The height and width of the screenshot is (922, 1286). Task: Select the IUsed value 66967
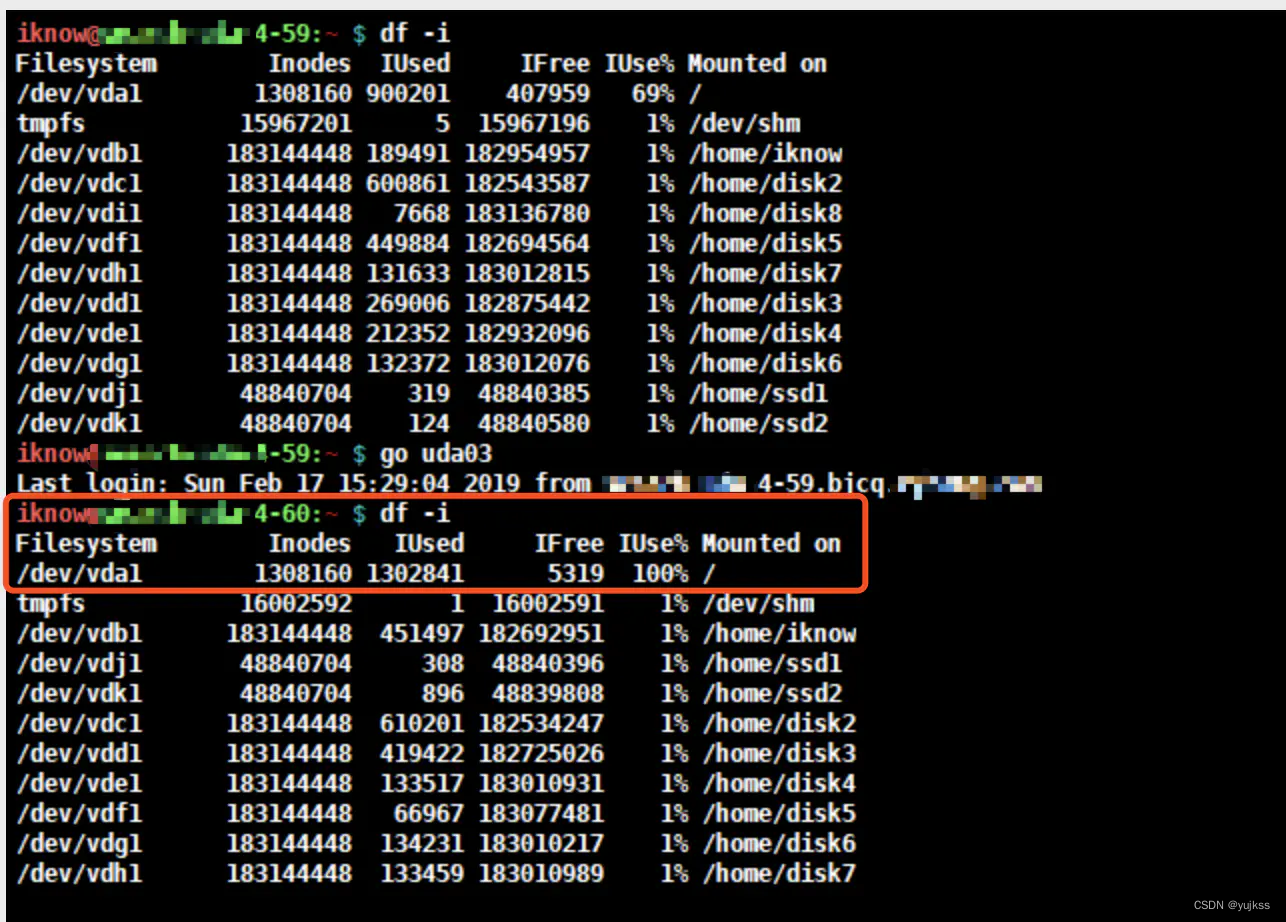click(429, 814)
